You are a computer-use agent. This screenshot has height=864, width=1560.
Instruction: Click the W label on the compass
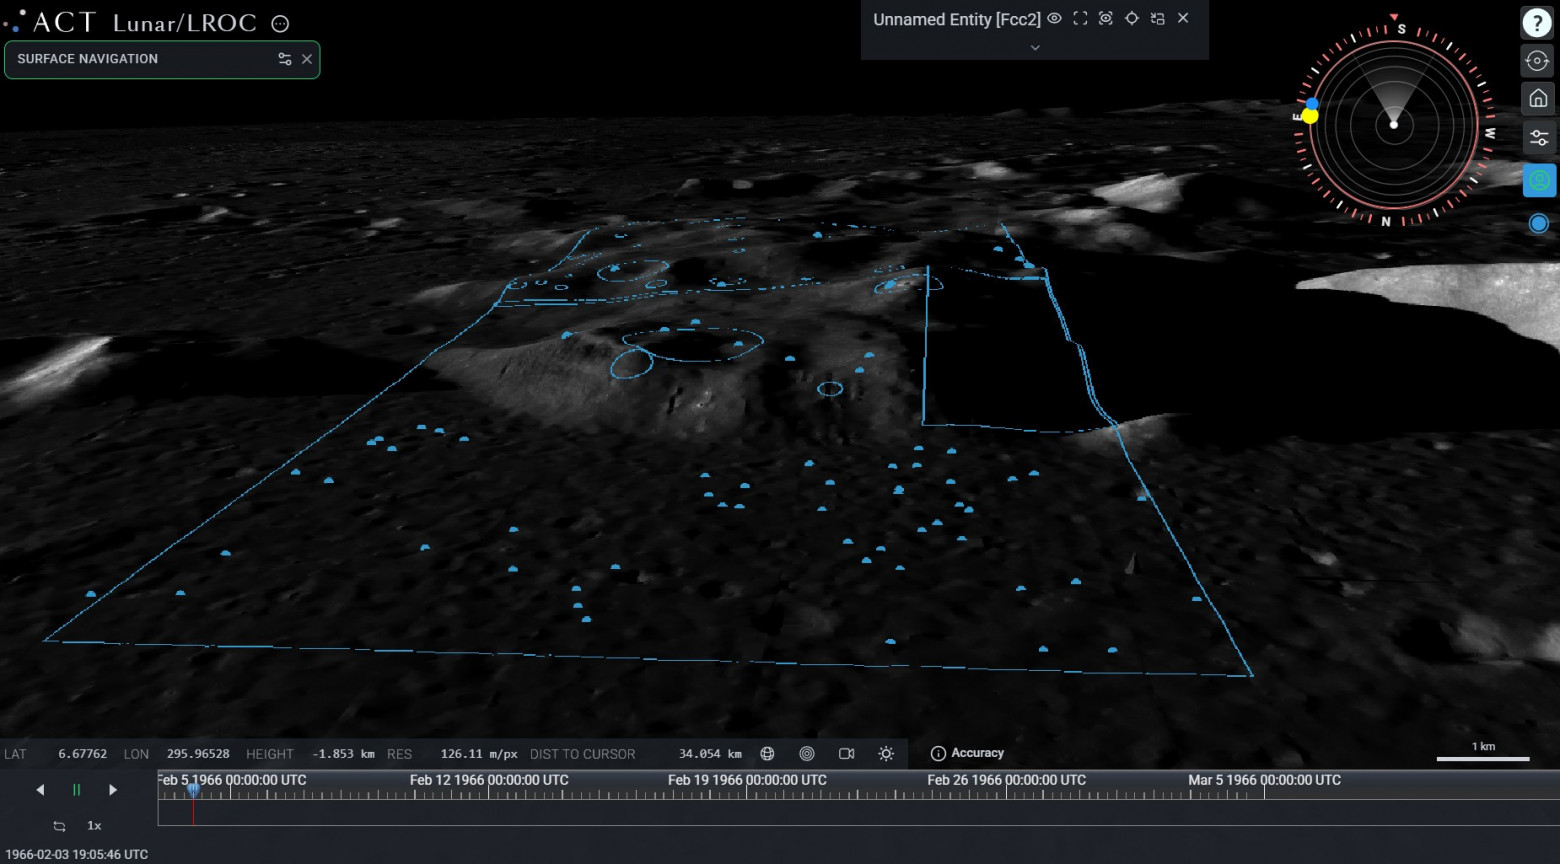tap(1490, 133)
